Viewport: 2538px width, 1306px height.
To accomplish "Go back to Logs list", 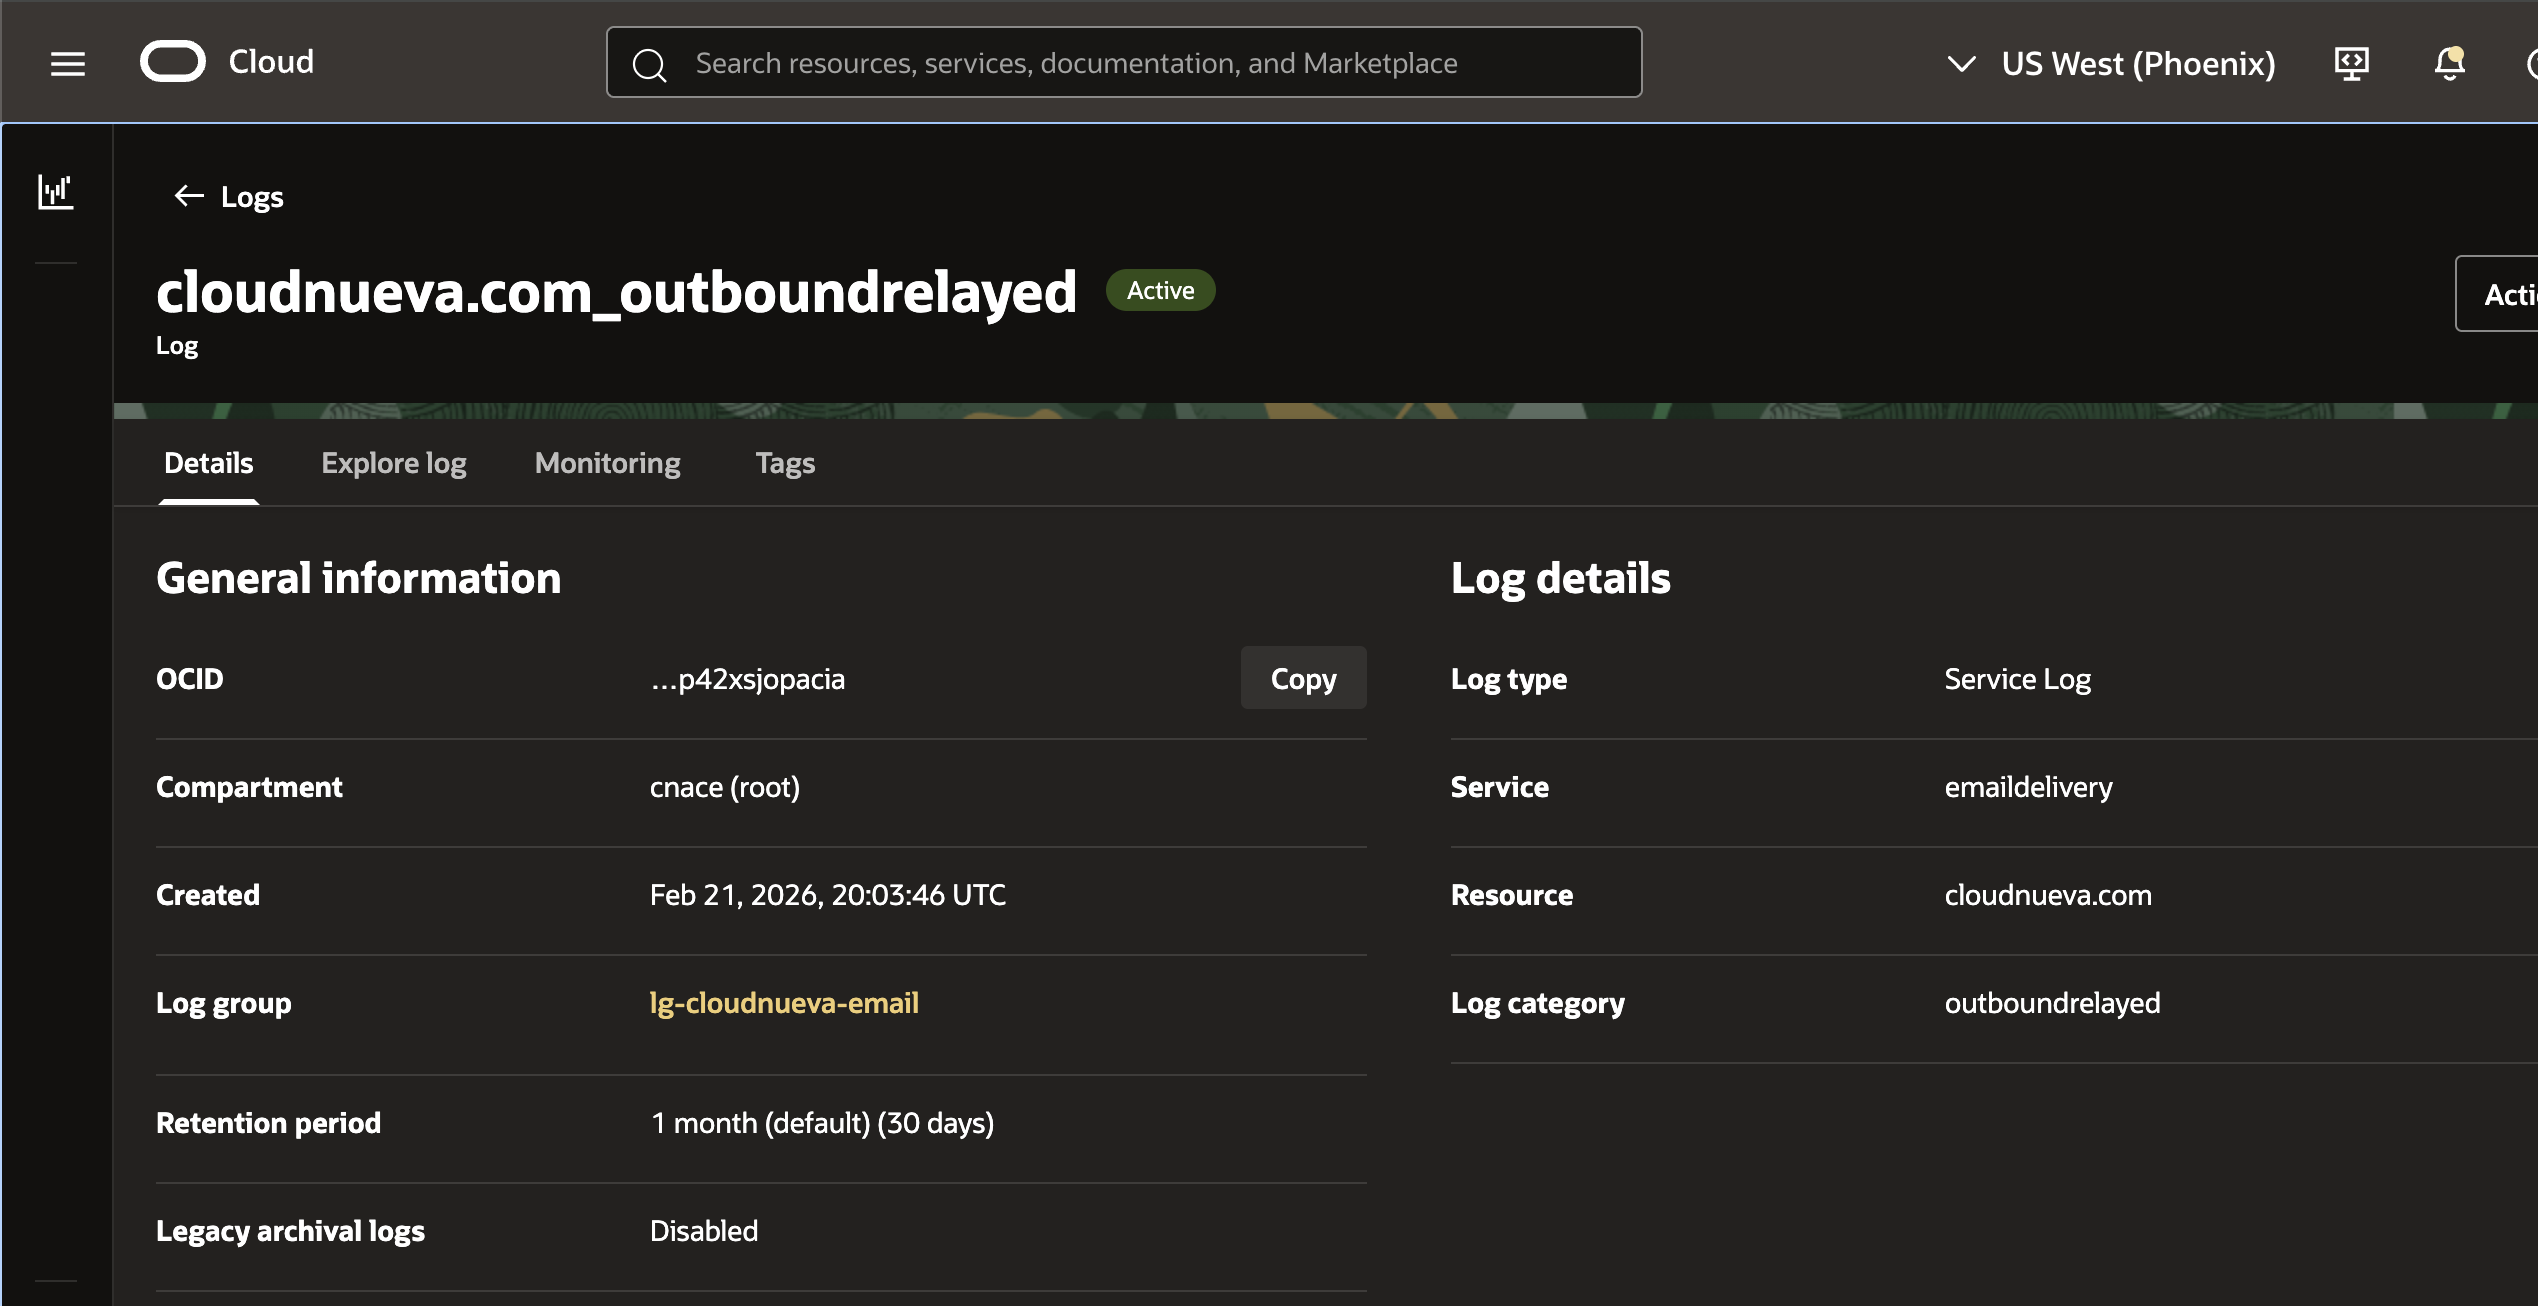I will point(252,196).
